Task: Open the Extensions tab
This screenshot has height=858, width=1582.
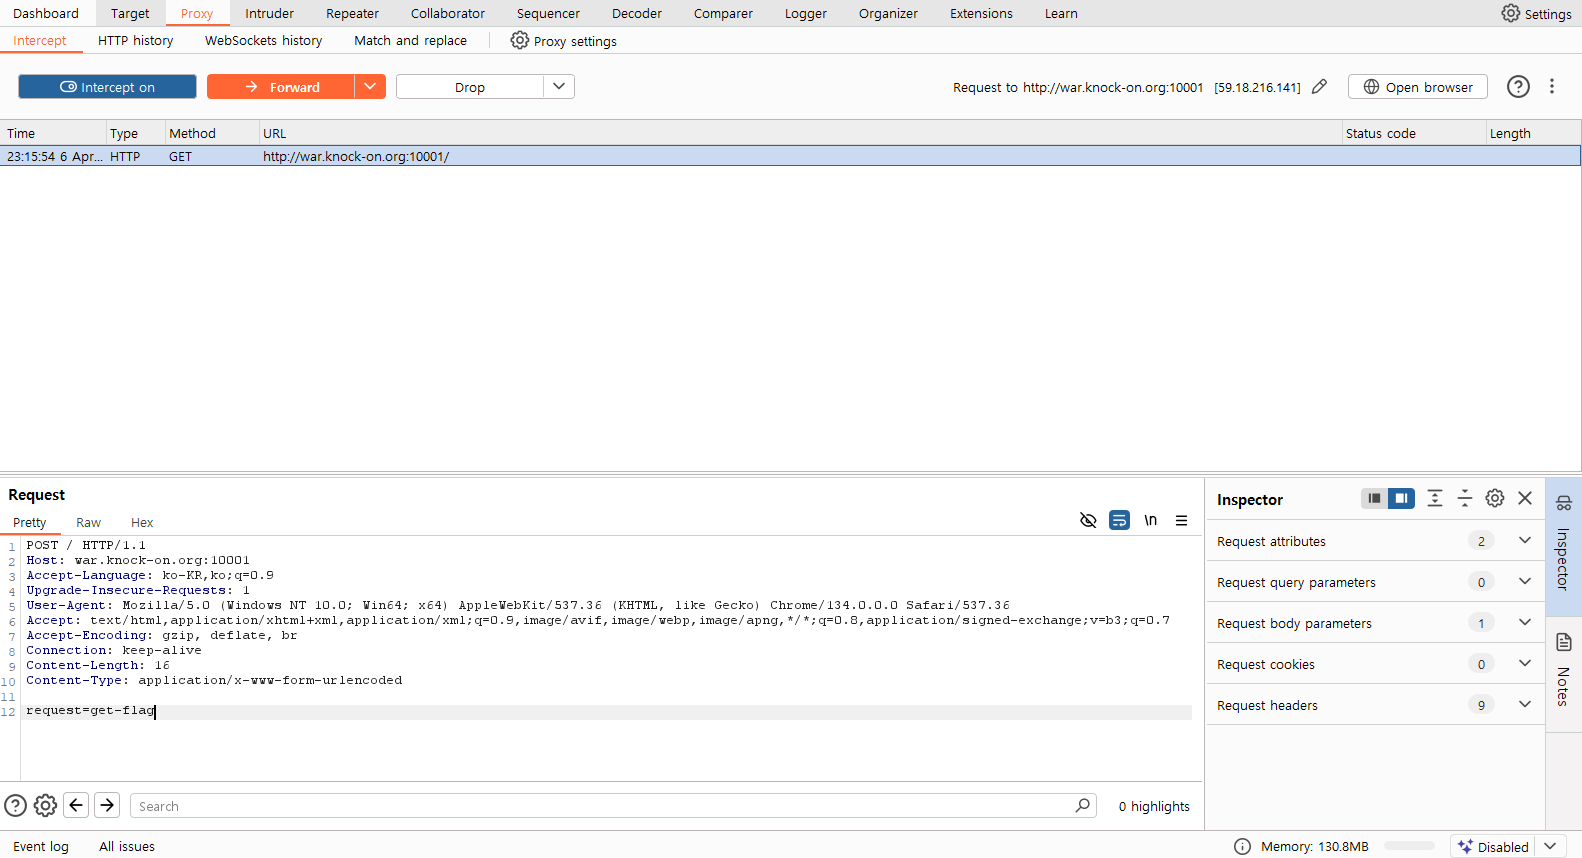Action: point(981,13)
